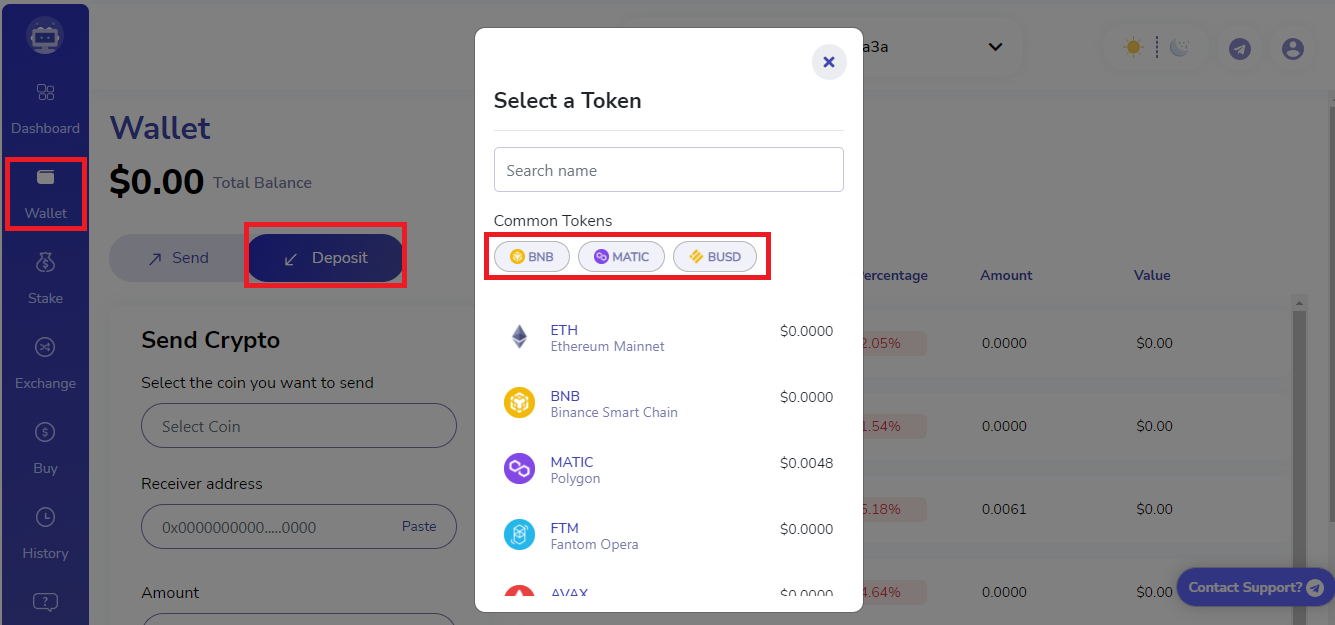The width and height of the screenshot is (1335, 625).
Task: Choose ETH Ethereum Mainnet from token list
Action: coord(669,338)
